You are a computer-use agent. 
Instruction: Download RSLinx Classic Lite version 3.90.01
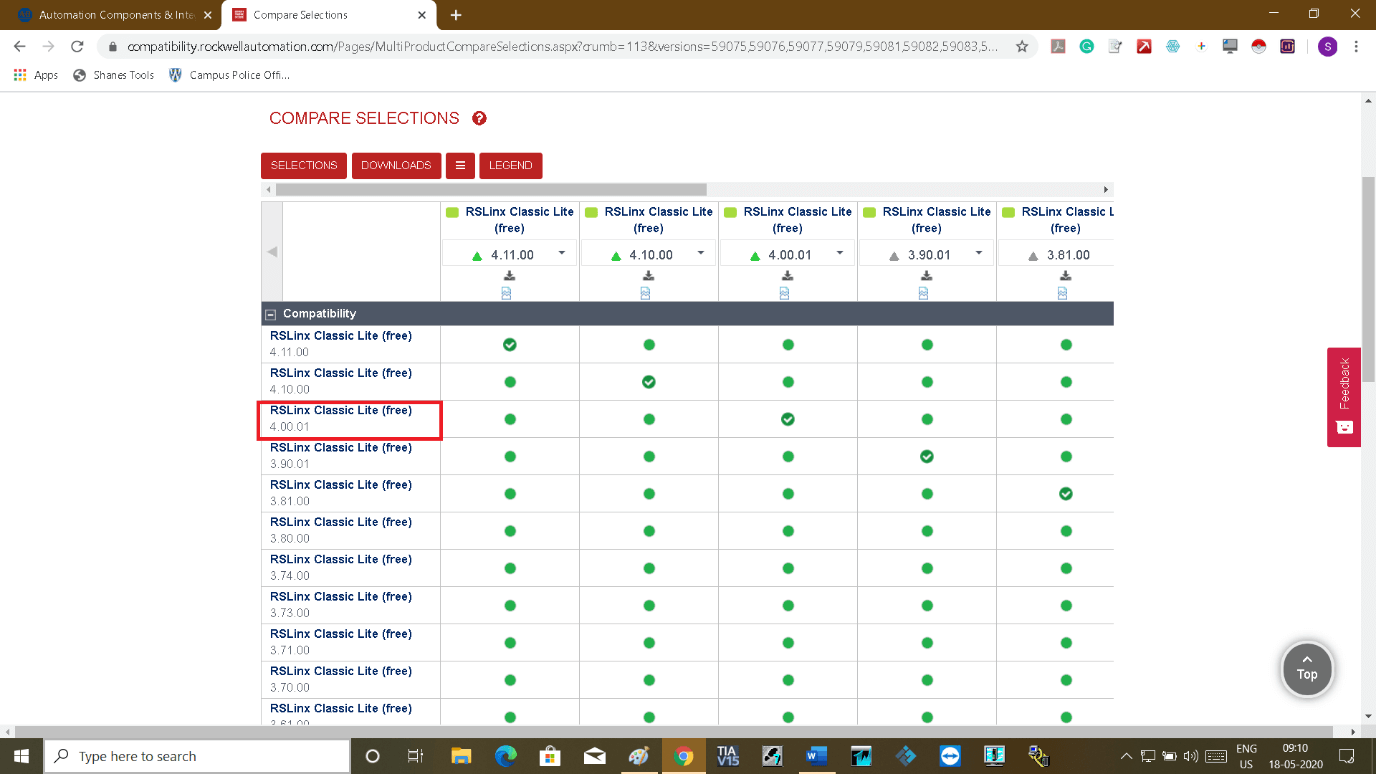926,276
